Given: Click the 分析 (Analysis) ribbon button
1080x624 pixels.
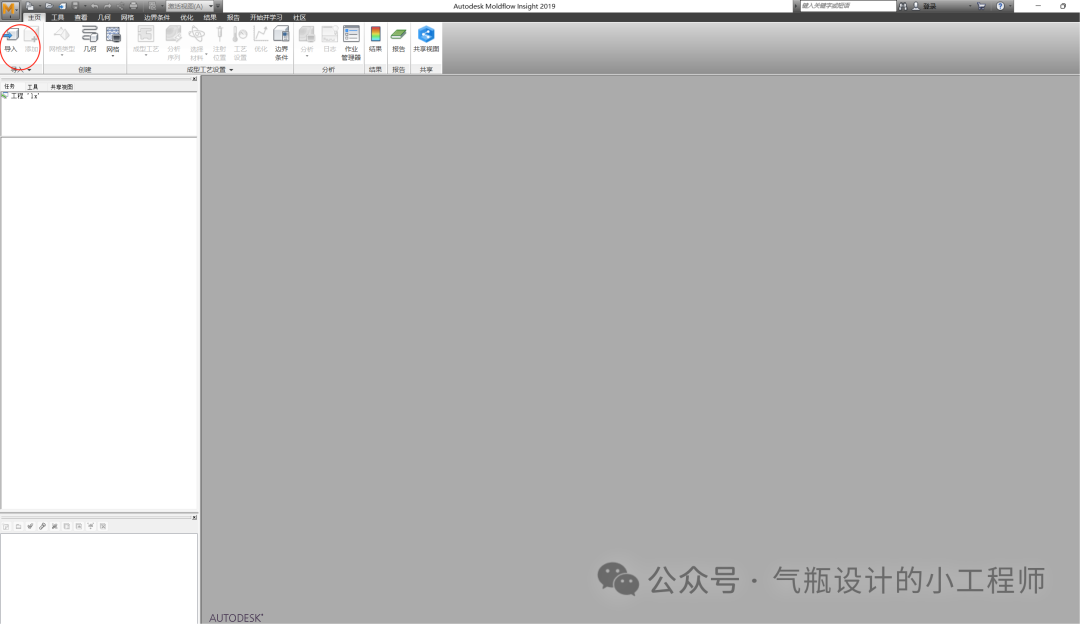Looking at the screenshot, I should click(307, 41).
